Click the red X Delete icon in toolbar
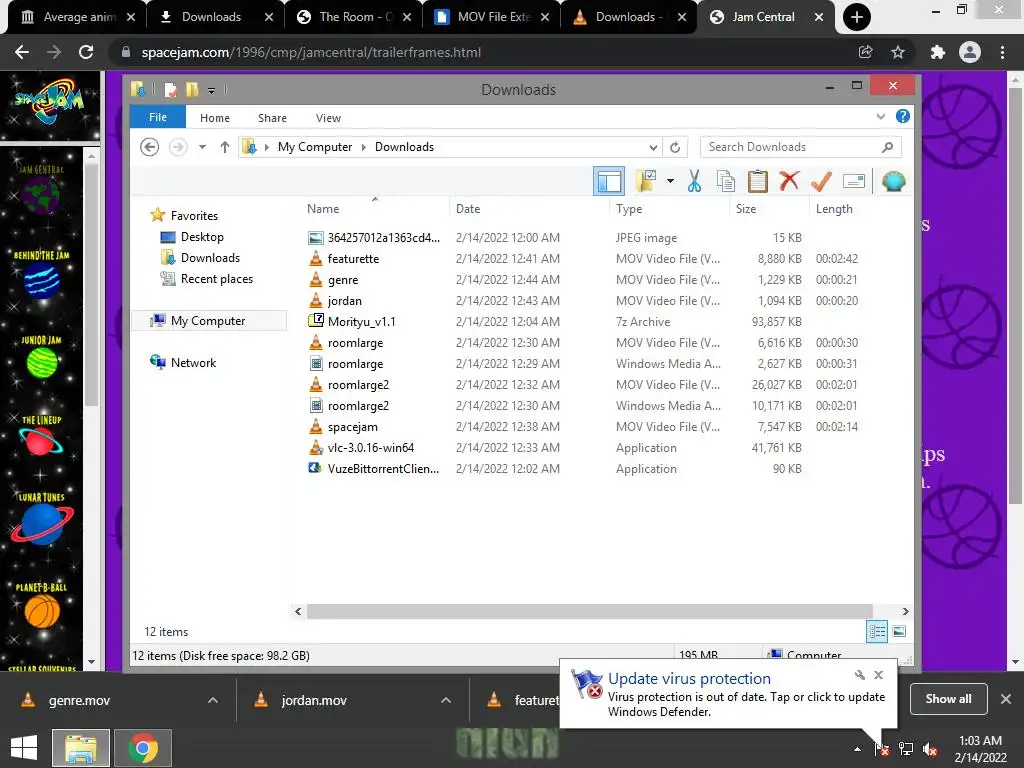The width and height of the screenshot is (1024, 768). (x=789, y=180)
